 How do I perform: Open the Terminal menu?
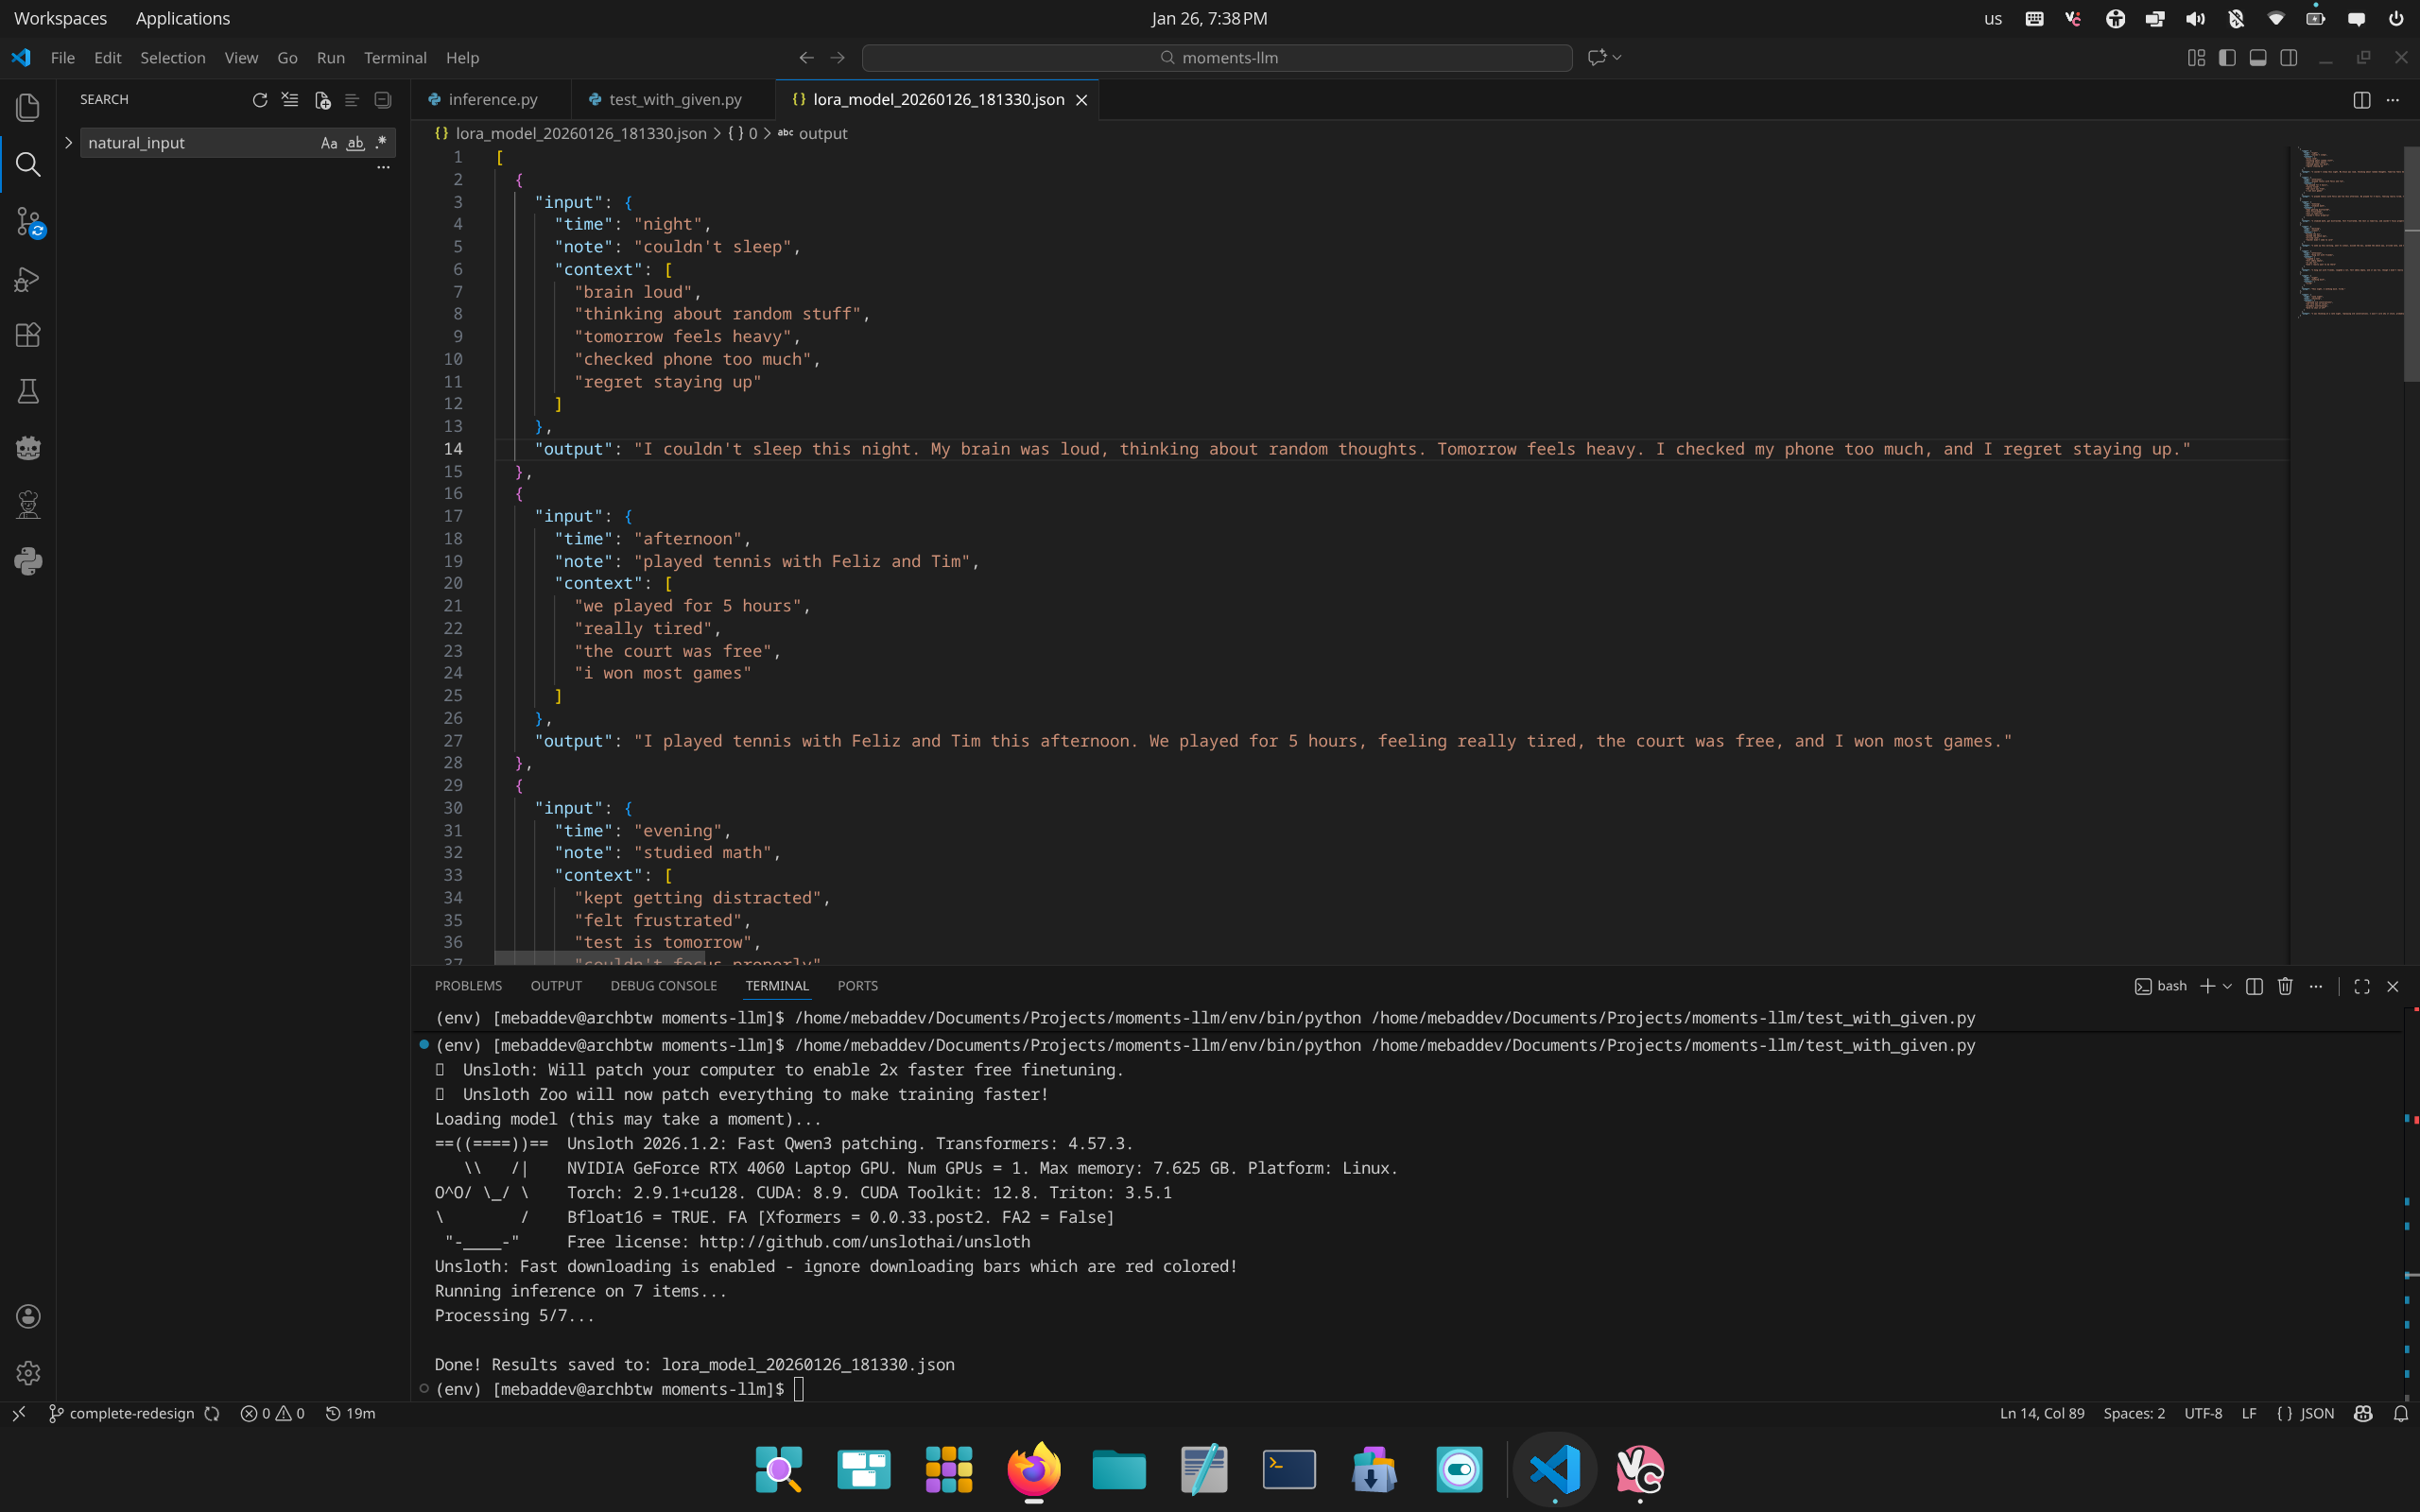pos(395,58)
